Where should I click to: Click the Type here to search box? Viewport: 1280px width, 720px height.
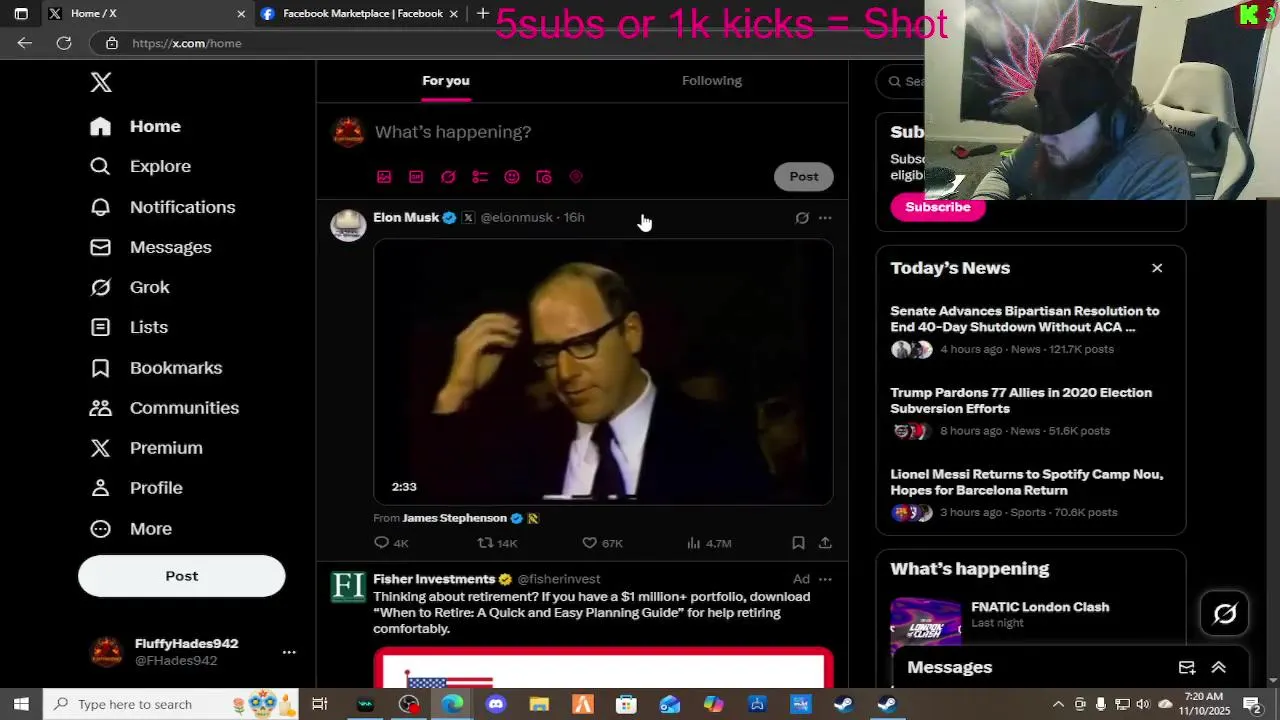[172, 704]
